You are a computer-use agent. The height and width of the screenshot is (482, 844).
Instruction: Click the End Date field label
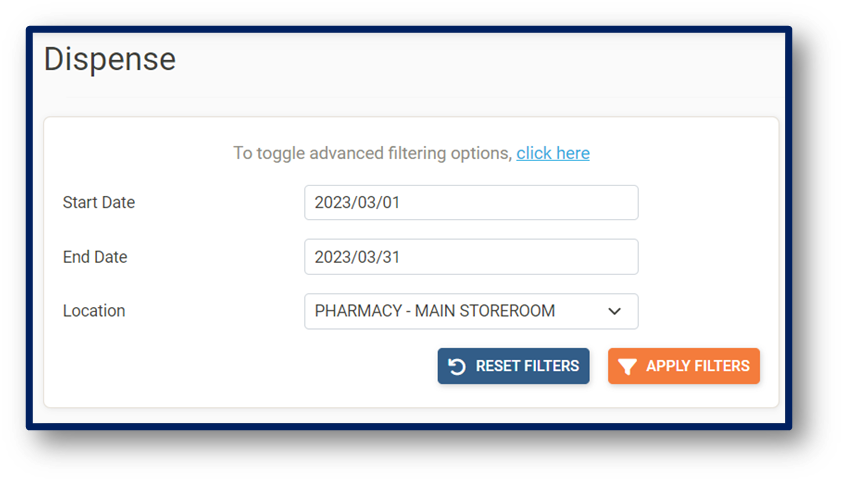pyautogui.click(x=95, y=257)
